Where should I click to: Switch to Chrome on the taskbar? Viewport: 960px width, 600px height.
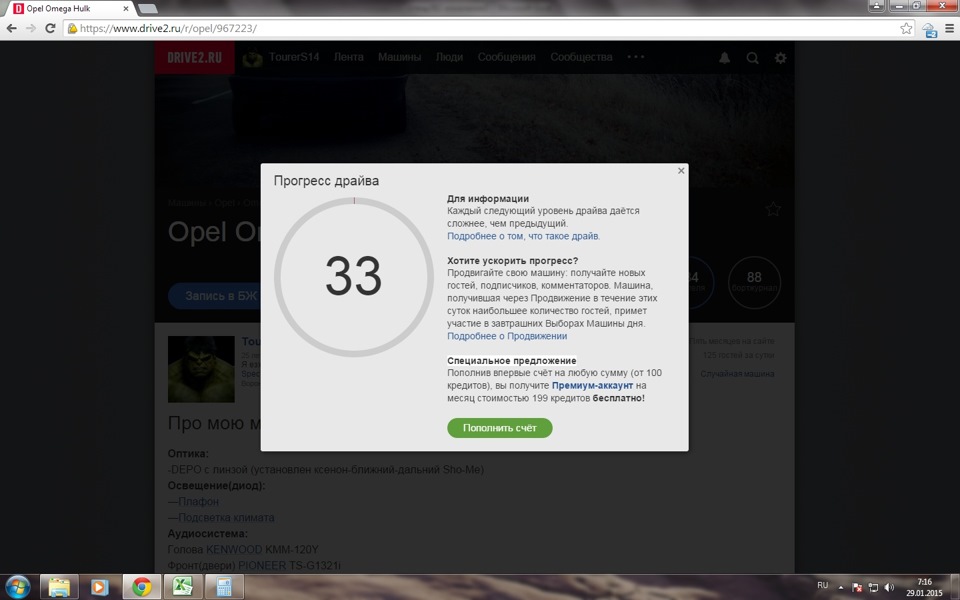coord(141,587)
